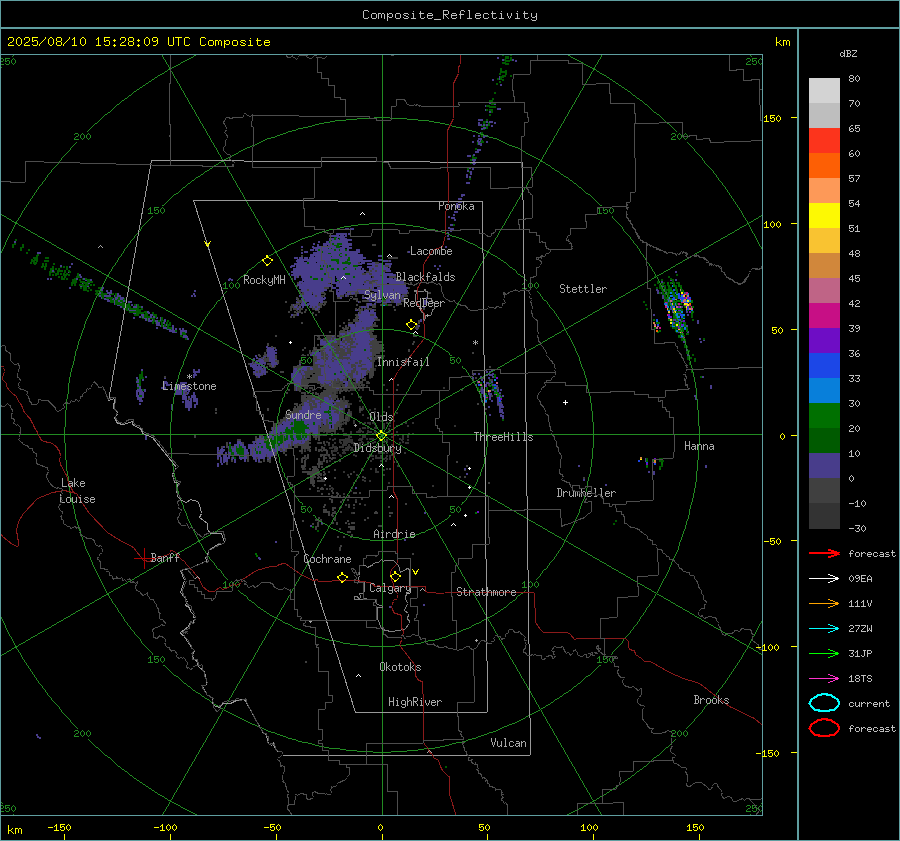Click the Brooks label
This screenshot has height=841, width=900.
click(711, 700)
